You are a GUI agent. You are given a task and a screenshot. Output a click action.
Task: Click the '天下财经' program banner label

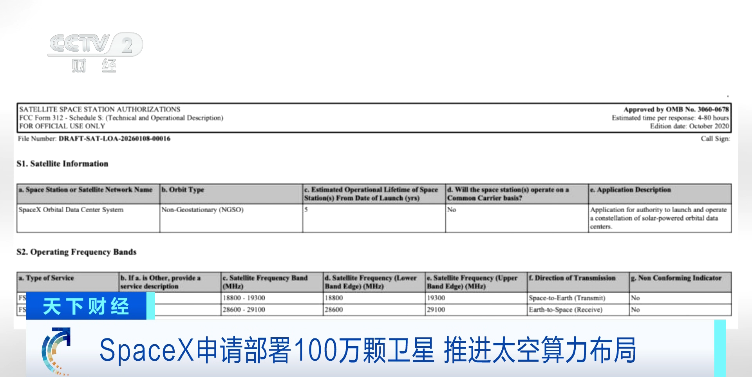click(86, 306)
